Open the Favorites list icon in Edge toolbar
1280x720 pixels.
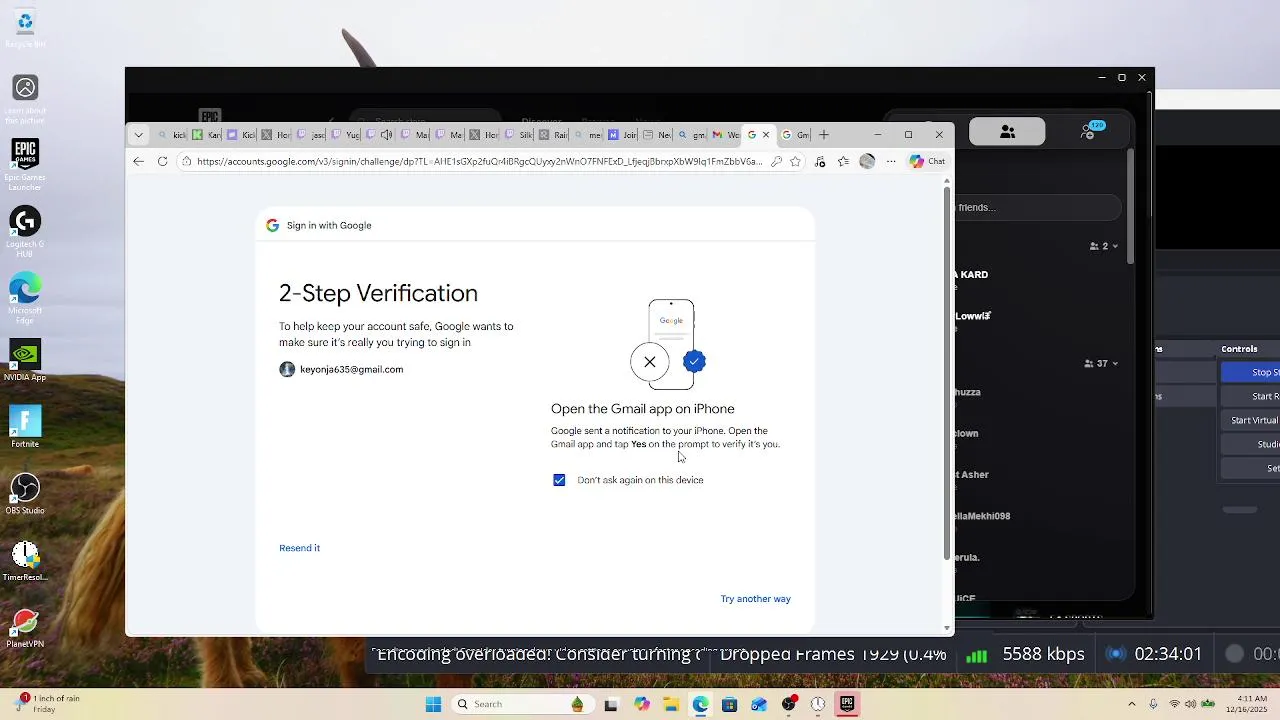click(843, 161)
